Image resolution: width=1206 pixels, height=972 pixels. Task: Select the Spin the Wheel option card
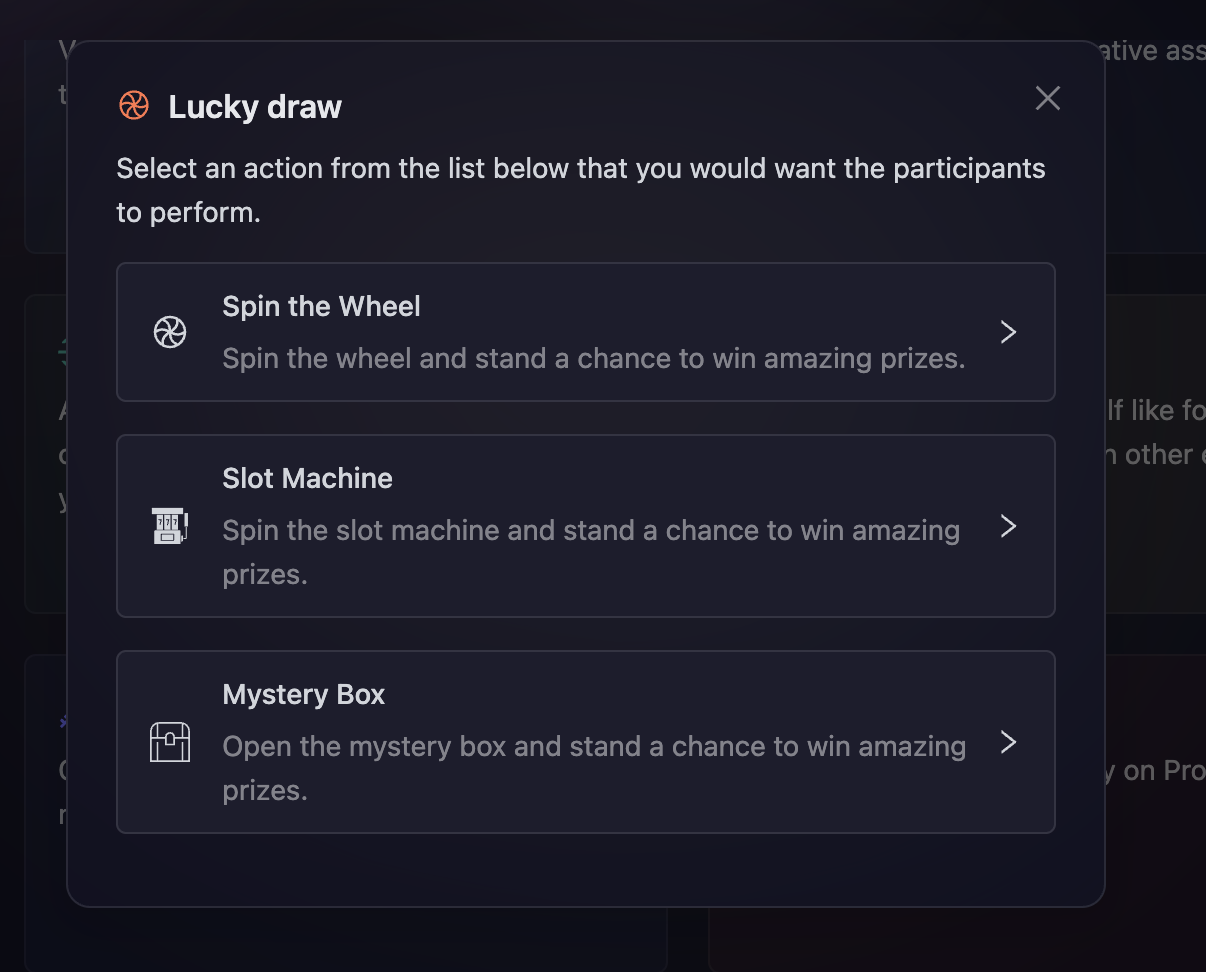point(586,332)
